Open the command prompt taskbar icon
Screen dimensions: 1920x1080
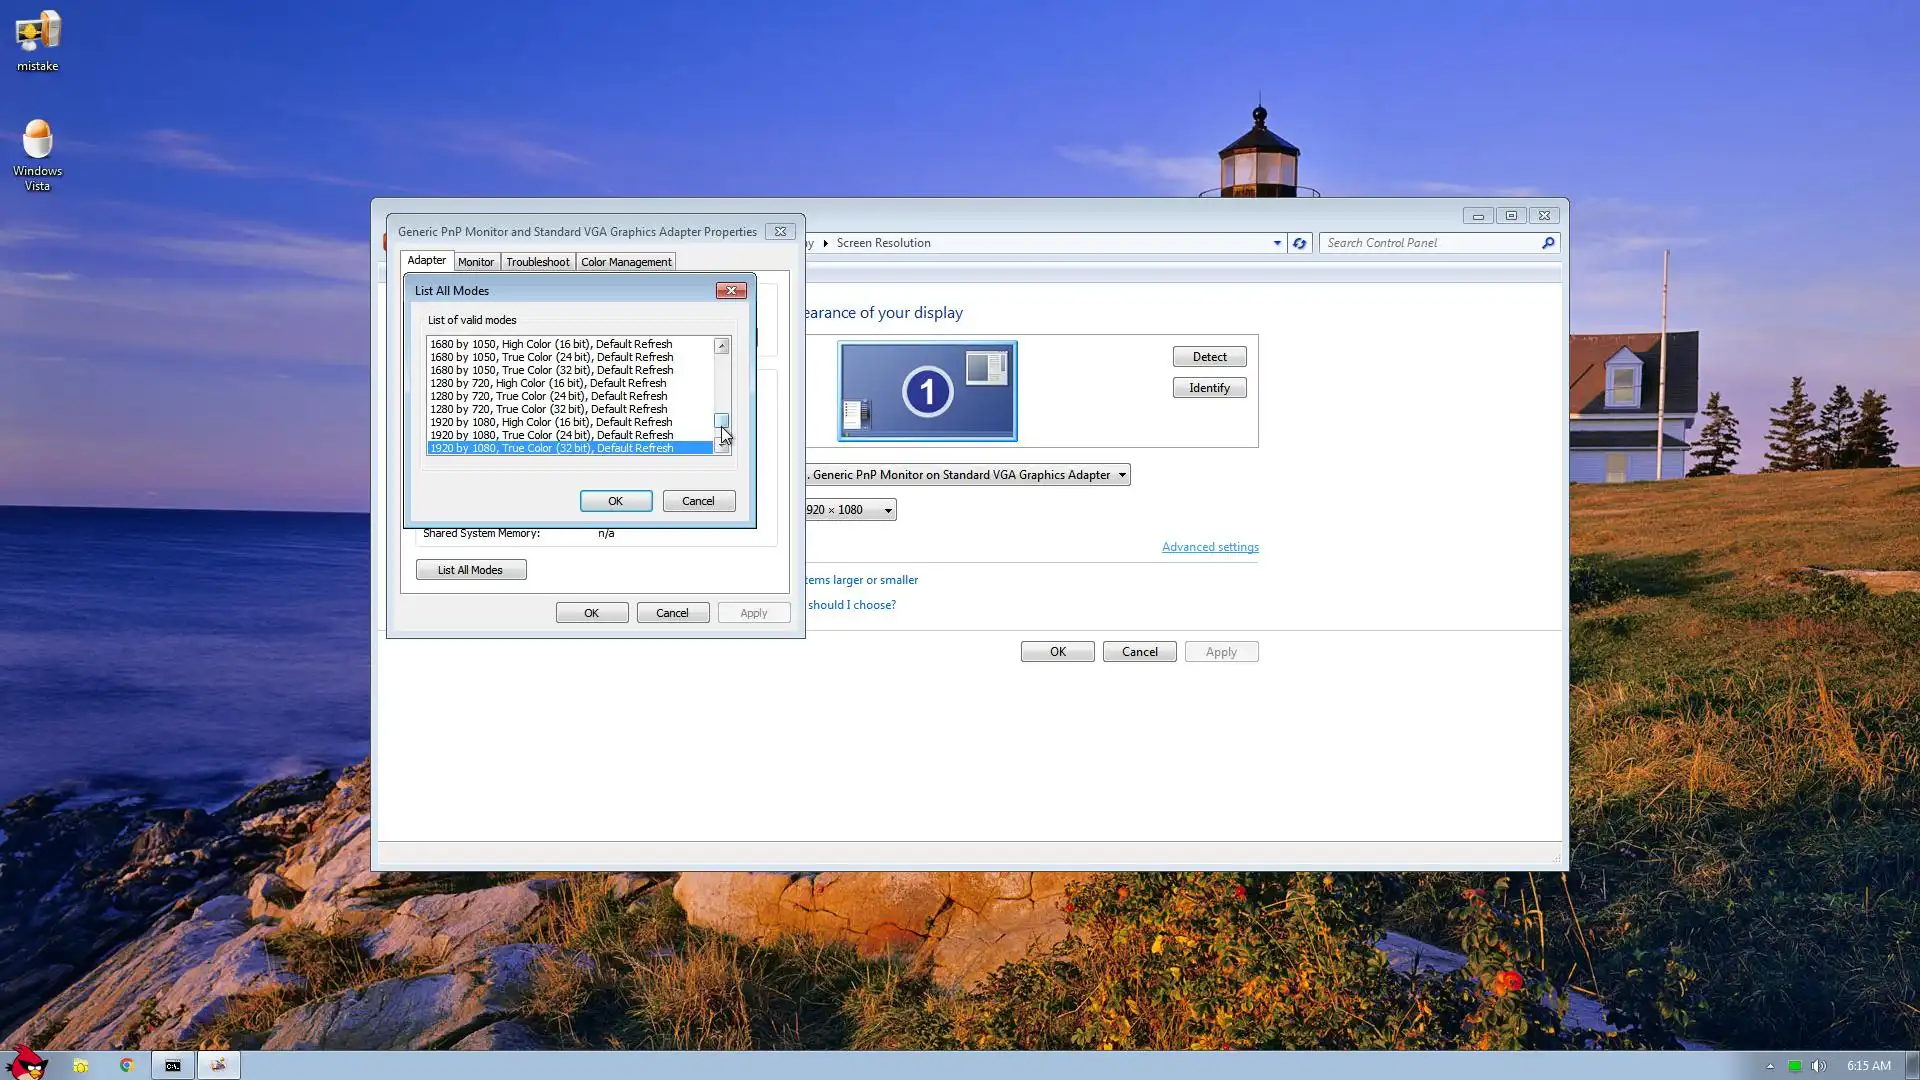pos(173,1065)
